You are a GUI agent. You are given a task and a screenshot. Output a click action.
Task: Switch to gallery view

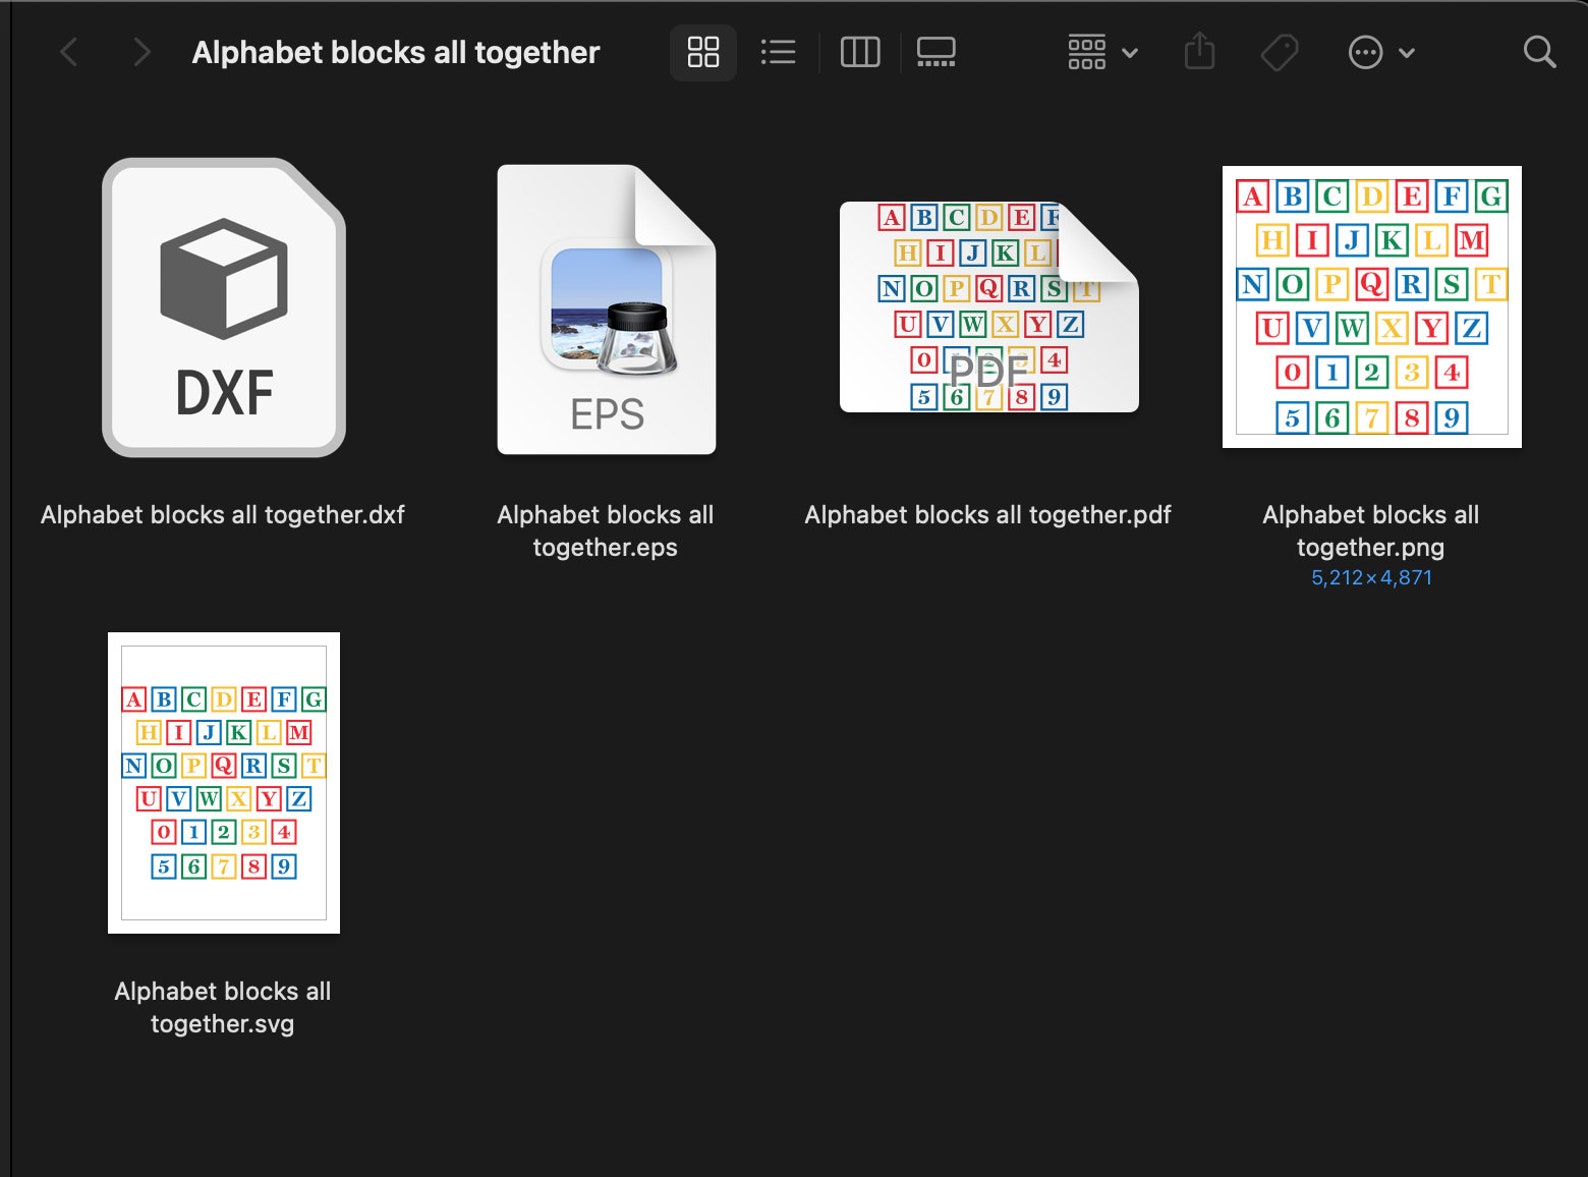coord(936,52)
